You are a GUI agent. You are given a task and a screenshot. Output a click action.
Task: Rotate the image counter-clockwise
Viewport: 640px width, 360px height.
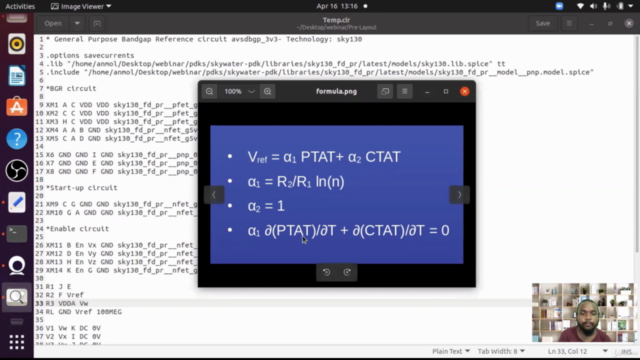327,272
